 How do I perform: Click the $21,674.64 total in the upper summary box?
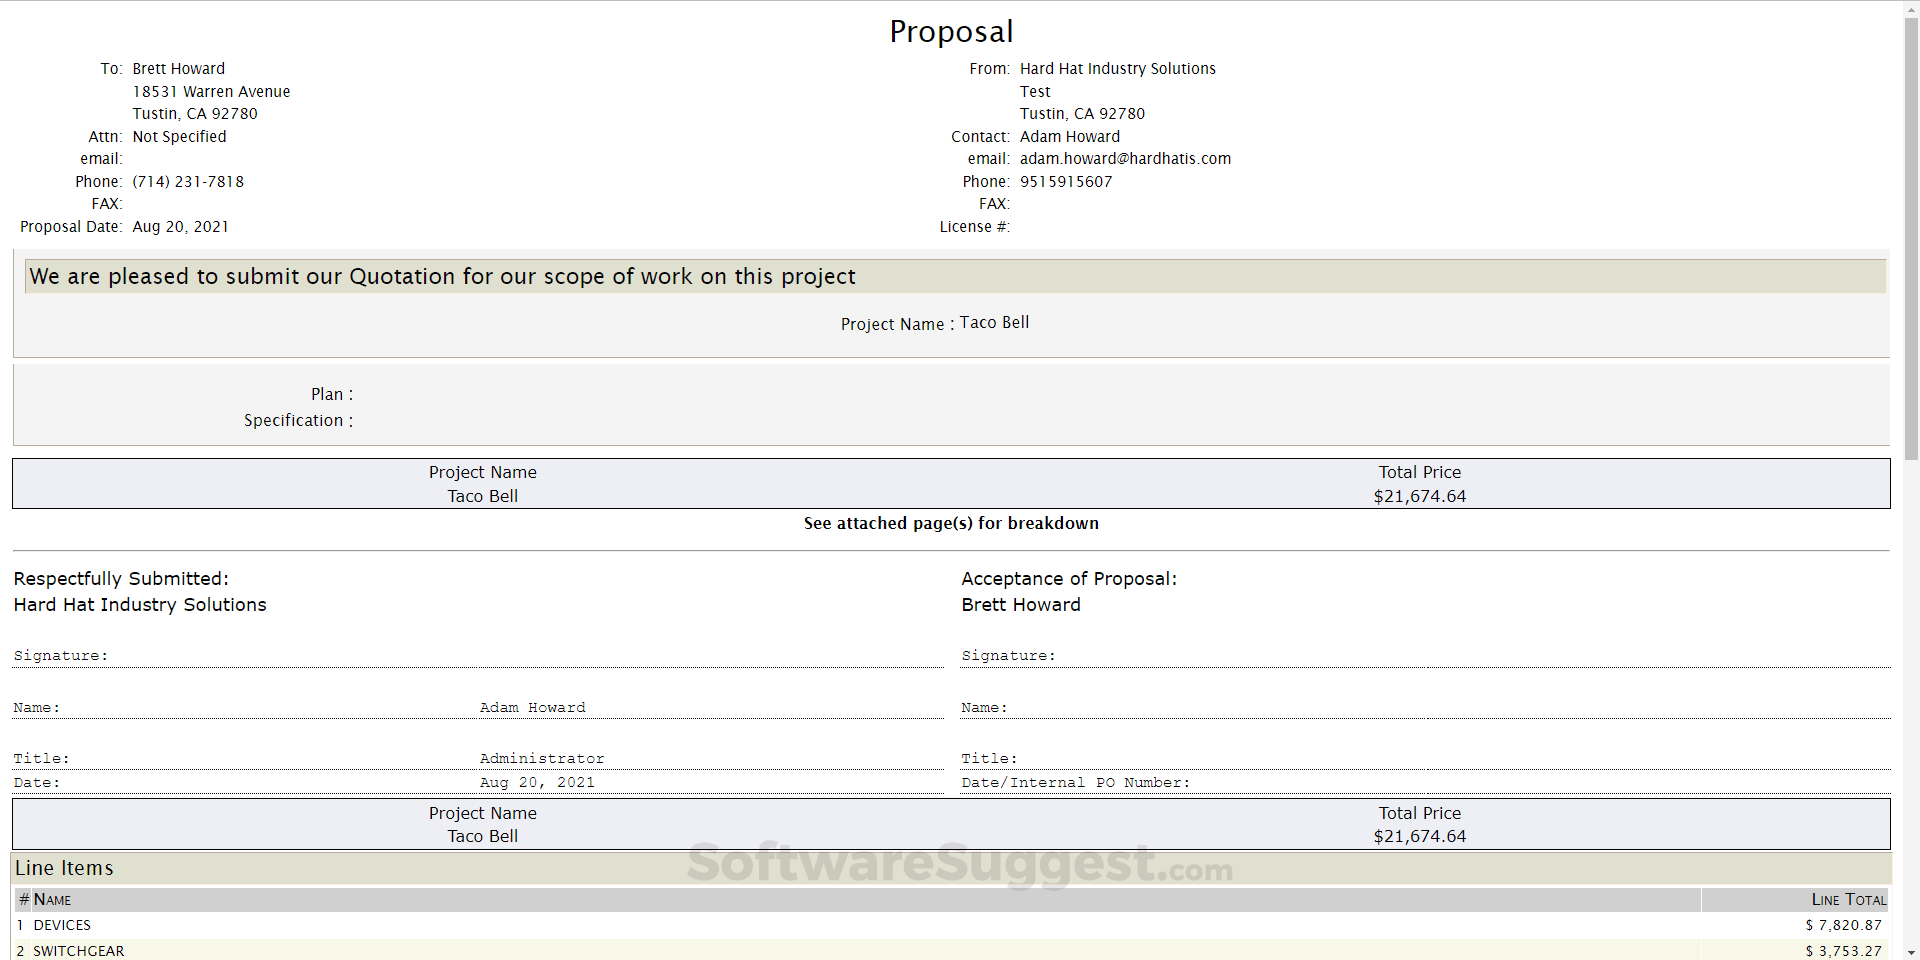(1419, 497)
